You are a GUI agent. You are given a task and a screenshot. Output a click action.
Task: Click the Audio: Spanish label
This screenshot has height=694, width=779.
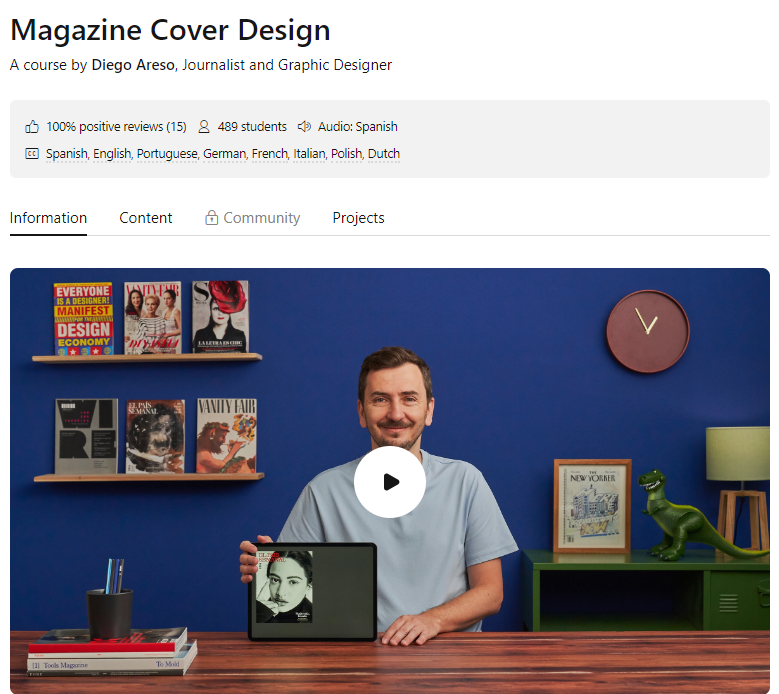pos(357,127)
